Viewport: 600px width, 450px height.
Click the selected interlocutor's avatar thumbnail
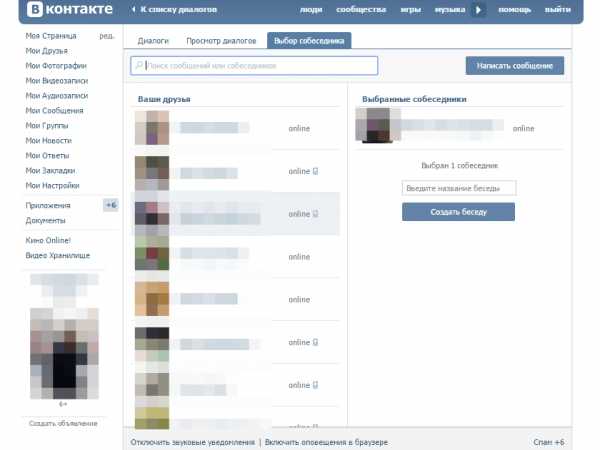coord(378,125)
